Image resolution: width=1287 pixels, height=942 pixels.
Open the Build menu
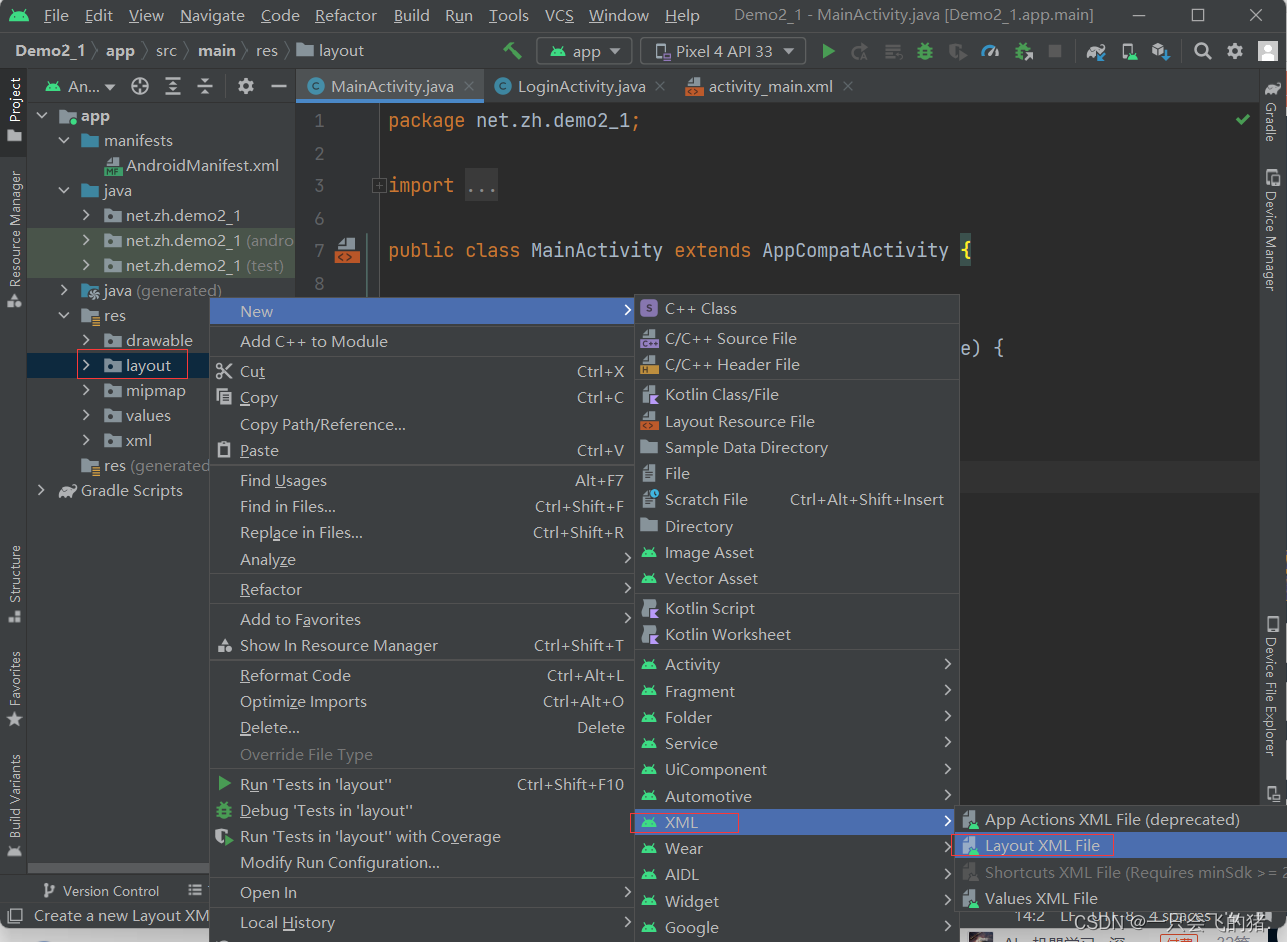click(412, 16)
